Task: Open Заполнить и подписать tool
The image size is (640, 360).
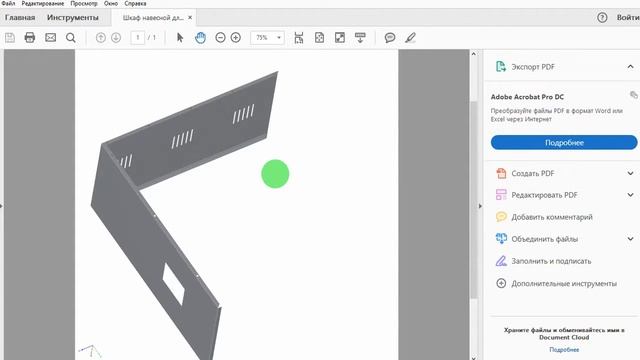Action: pyautogui.click(x=551, y=261)
